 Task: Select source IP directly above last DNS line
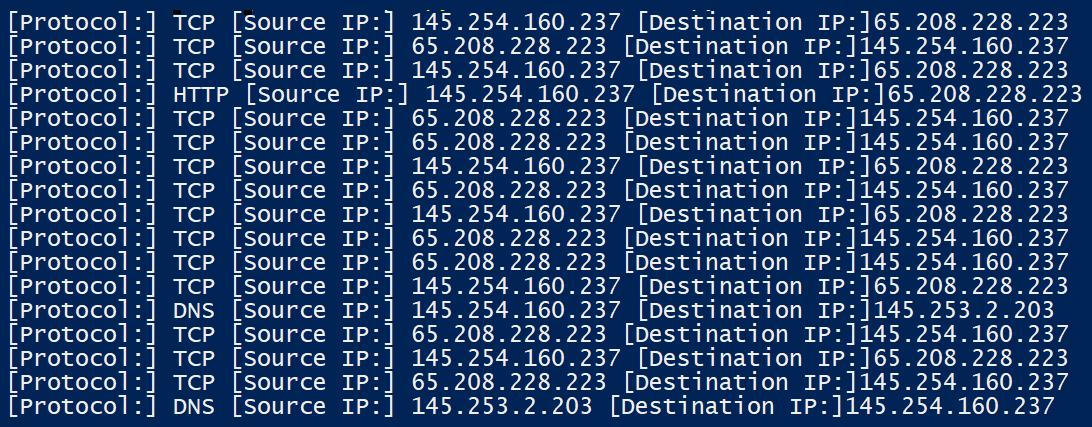coord(508,382)
